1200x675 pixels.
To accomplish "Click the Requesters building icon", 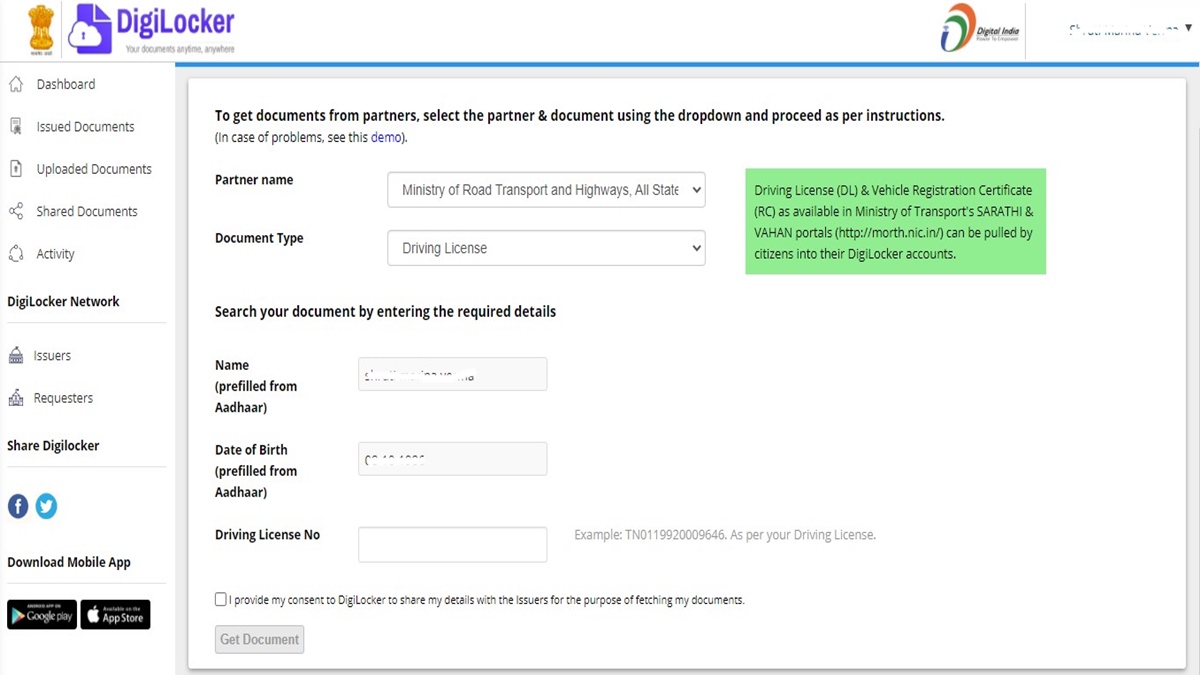I will coord(16,397).
